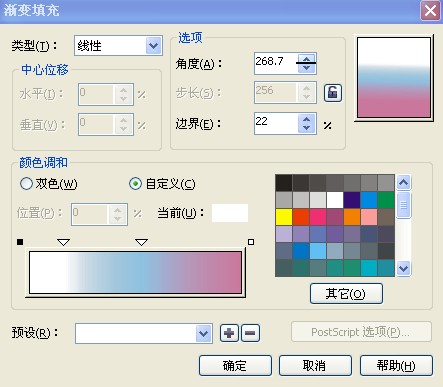
Task: Increase the 角度 angle value
Action: 307,59
